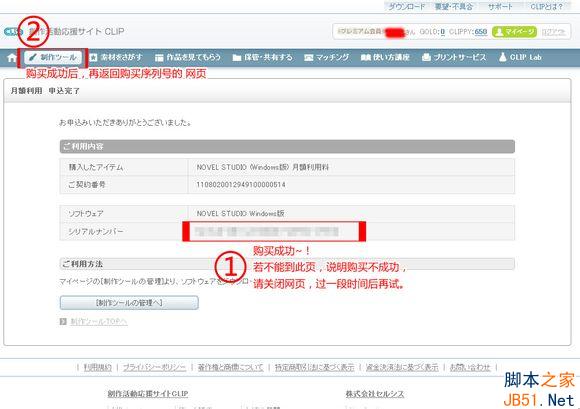Open the 使い方講座 menu item

pyautogui.click(x=385, y=57)
